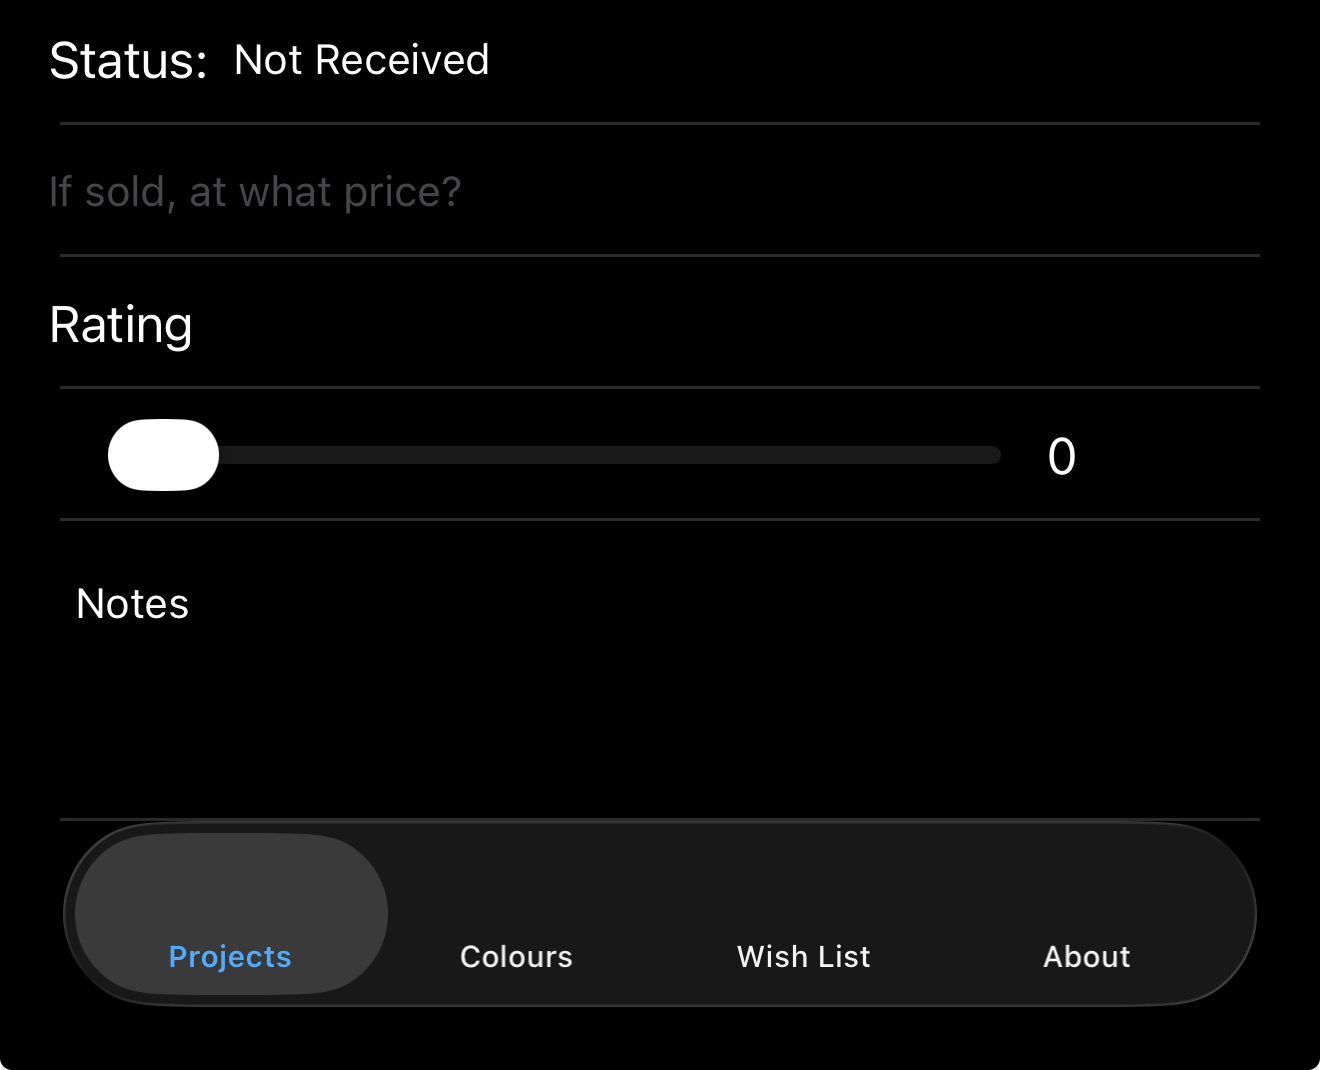
Task: Open the About tab
Action: coord(1086,956)
